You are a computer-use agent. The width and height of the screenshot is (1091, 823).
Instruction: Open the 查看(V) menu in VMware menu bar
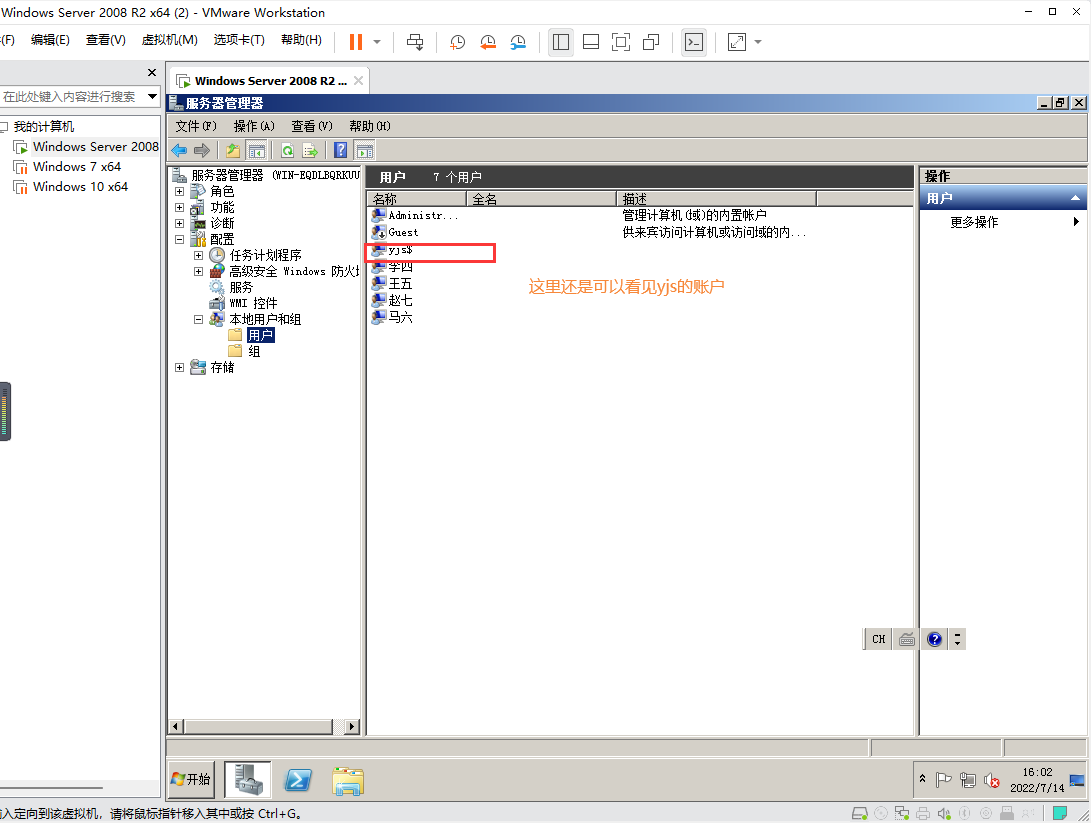click(106, 40)
